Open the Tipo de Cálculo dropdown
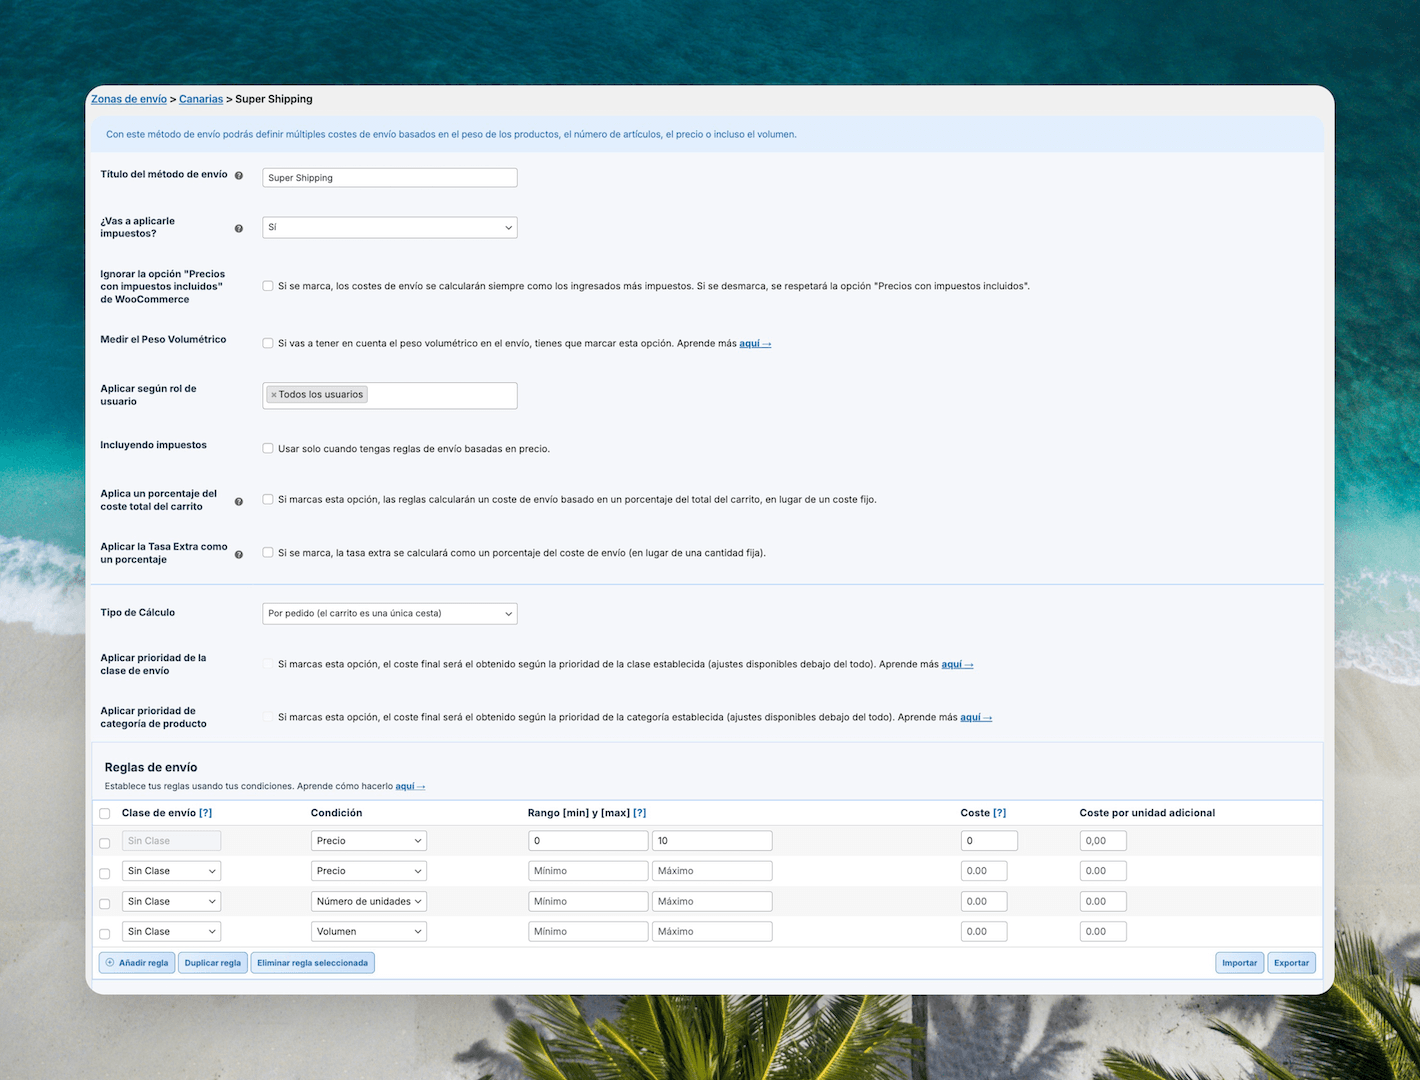Image resolution: width=1420 pixels, height=1080 pixels. coord(389,614)
